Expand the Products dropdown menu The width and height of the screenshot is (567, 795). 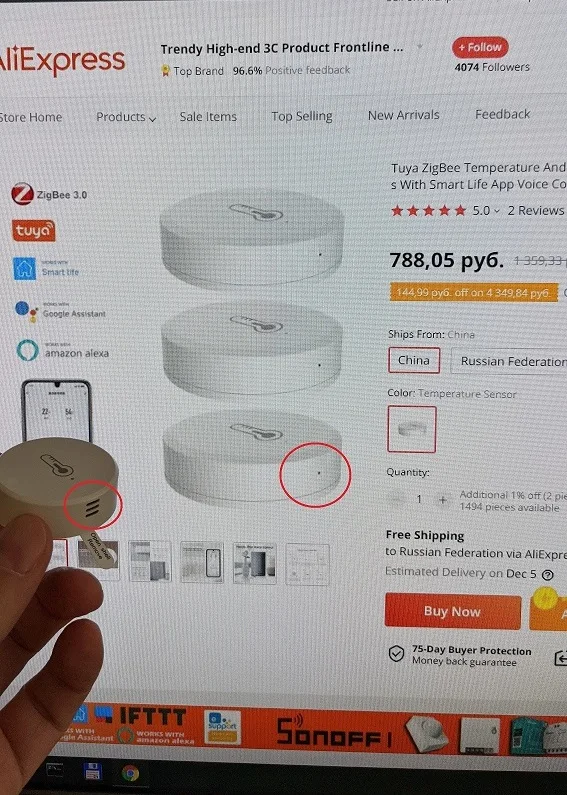click(x=126, y=117)
